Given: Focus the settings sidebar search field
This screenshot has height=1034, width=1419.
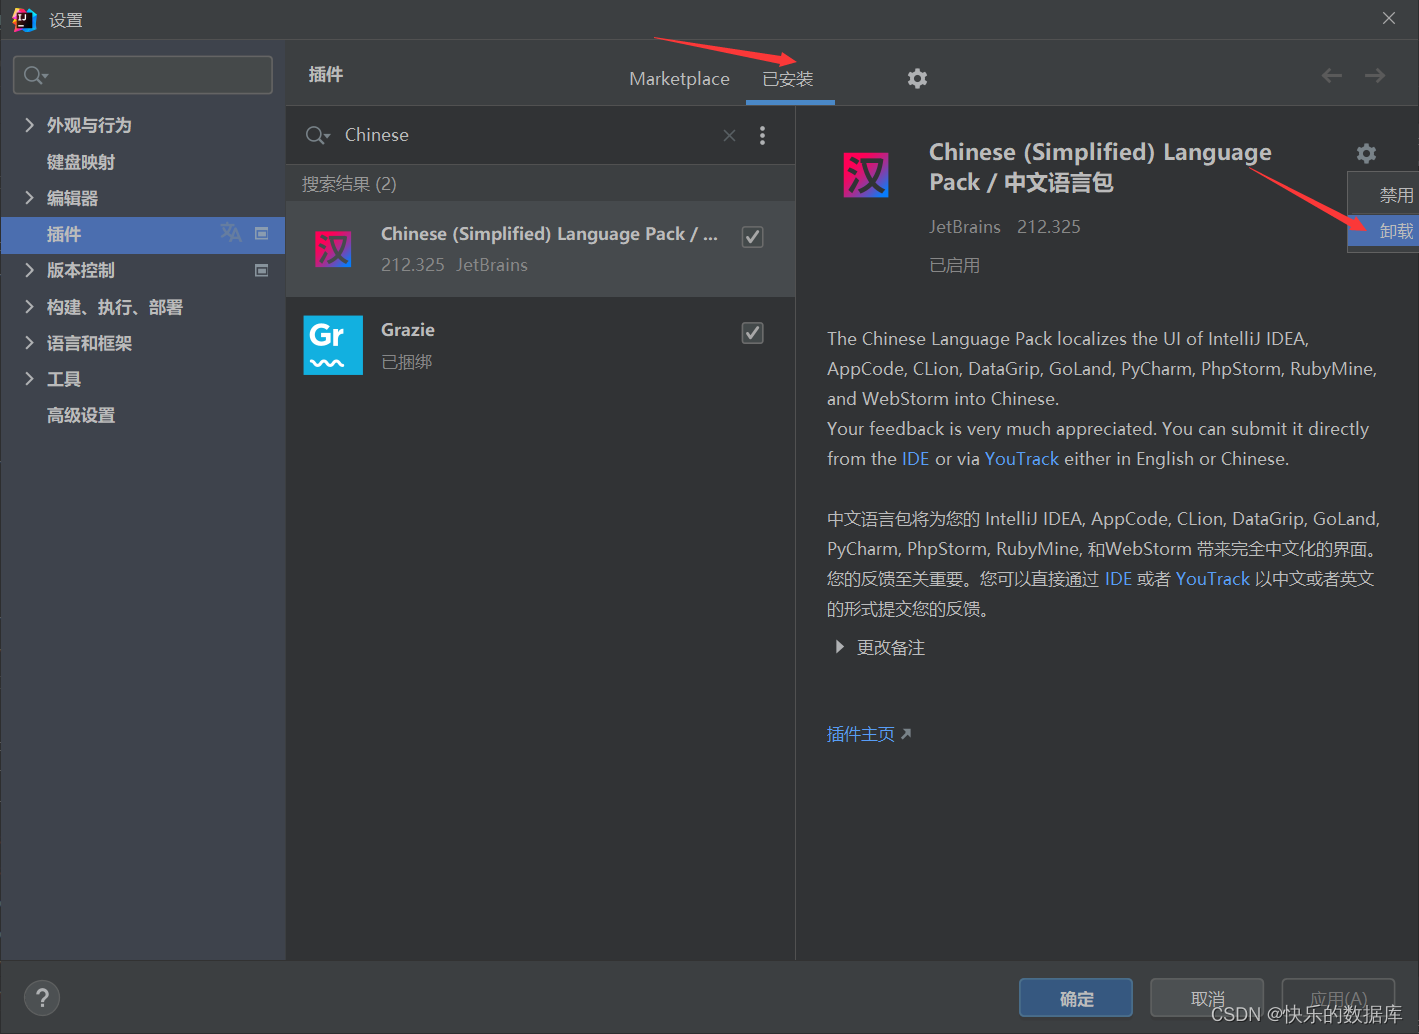Looking at the screenshot, I should click(x=143, y=75).
